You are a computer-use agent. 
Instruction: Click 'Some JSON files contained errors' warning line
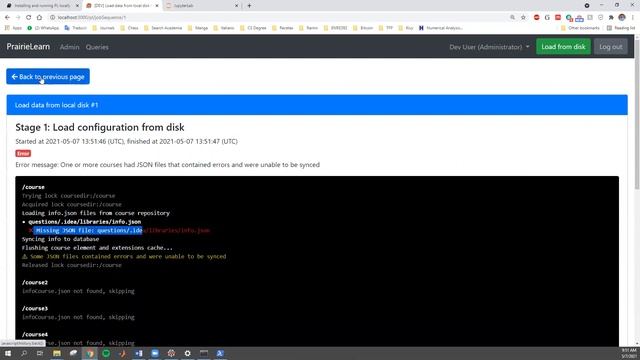point(124,257)
